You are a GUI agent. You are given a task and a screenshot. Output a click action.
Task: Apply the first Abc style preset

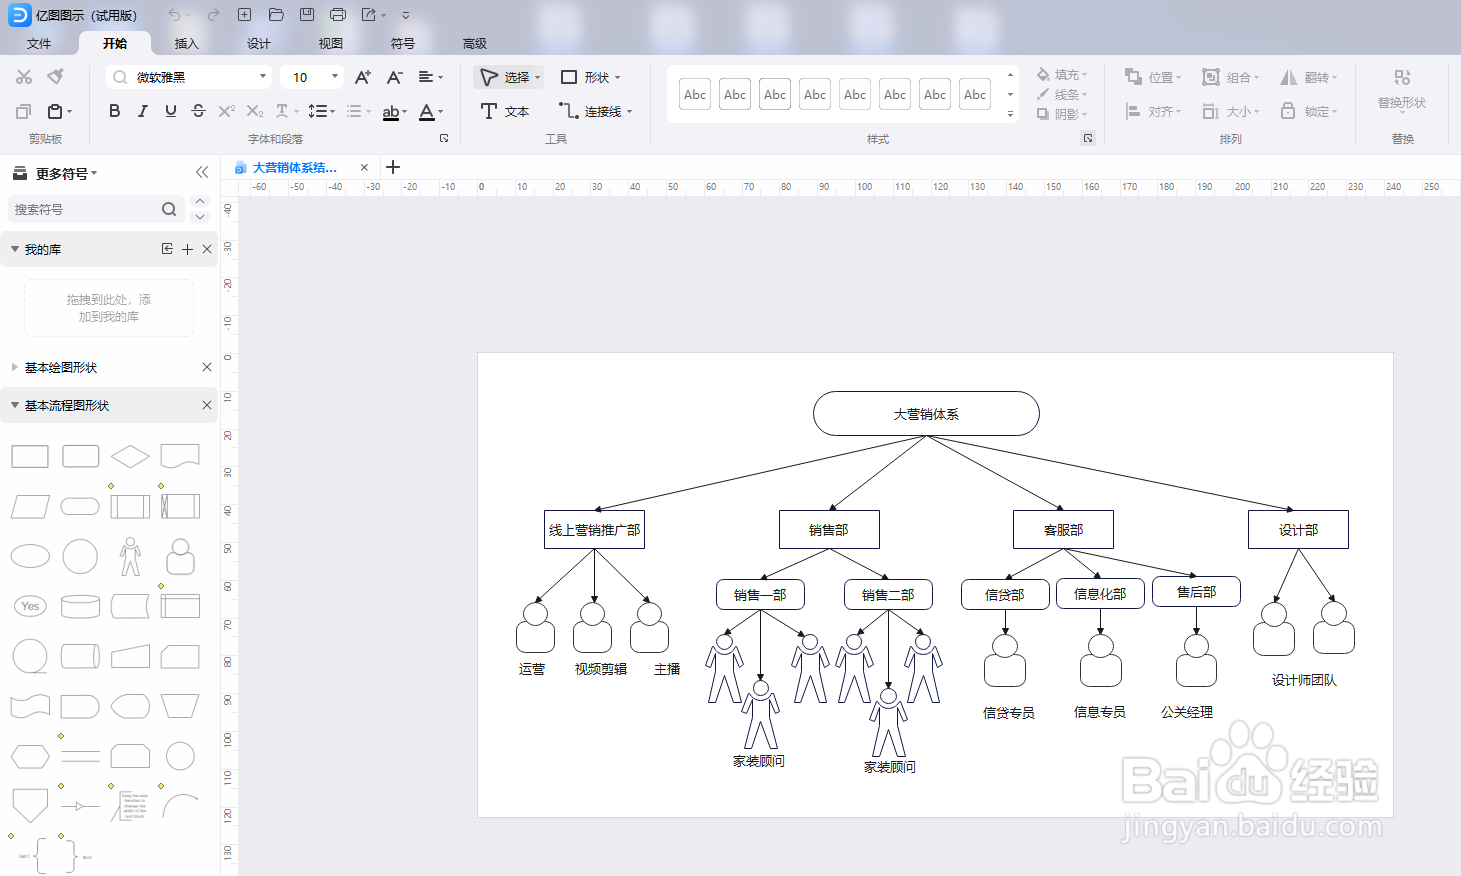(695, 94)
